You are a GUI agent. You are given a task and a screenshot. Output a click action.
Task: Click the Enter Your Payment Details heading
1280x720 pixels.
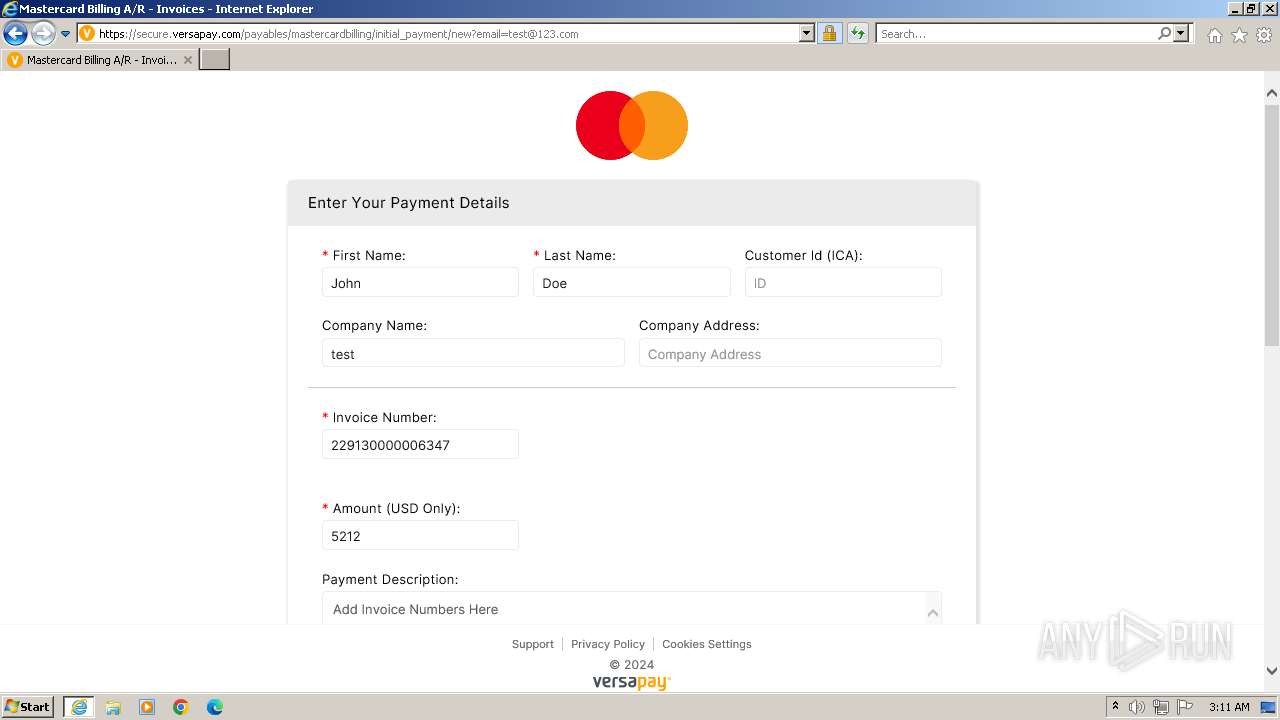[409, 203]
